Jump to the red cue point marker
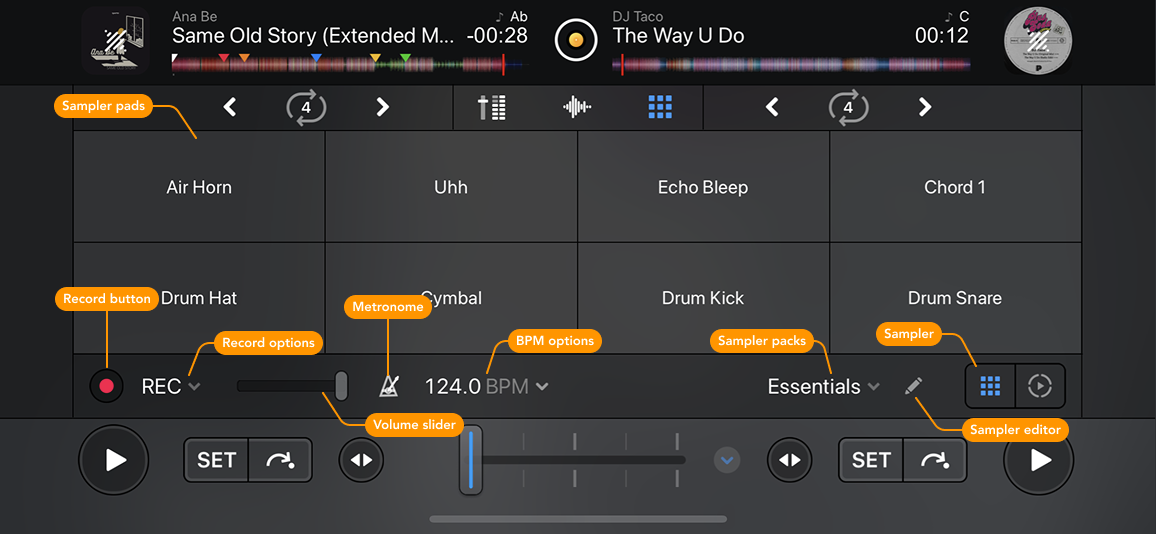The width and height of the screenshot is (1156, 534). [x=224, y=58]
